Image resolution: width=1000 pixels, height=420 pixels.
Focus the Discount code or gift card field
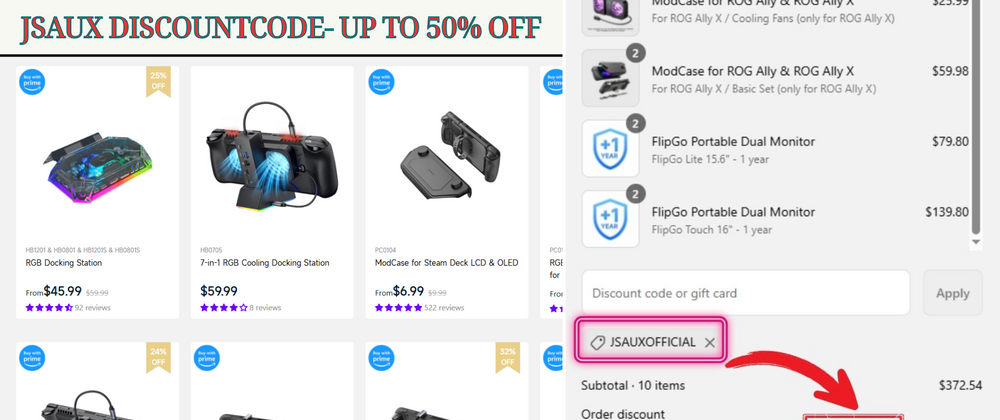click(x=746, y=293)
